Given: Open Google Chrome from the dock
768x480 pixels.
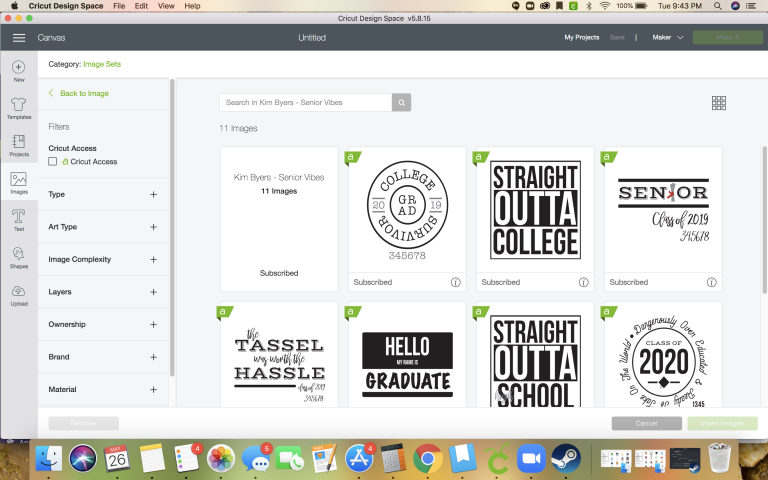Looking at the screenshot, I should (x=428, y=459).
